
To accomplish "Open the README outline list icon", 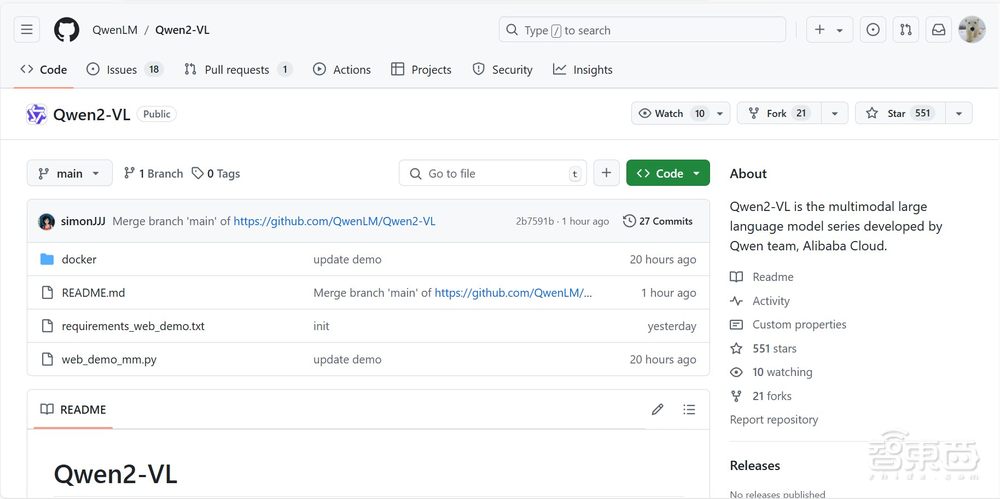I will [x=689, y=409].
